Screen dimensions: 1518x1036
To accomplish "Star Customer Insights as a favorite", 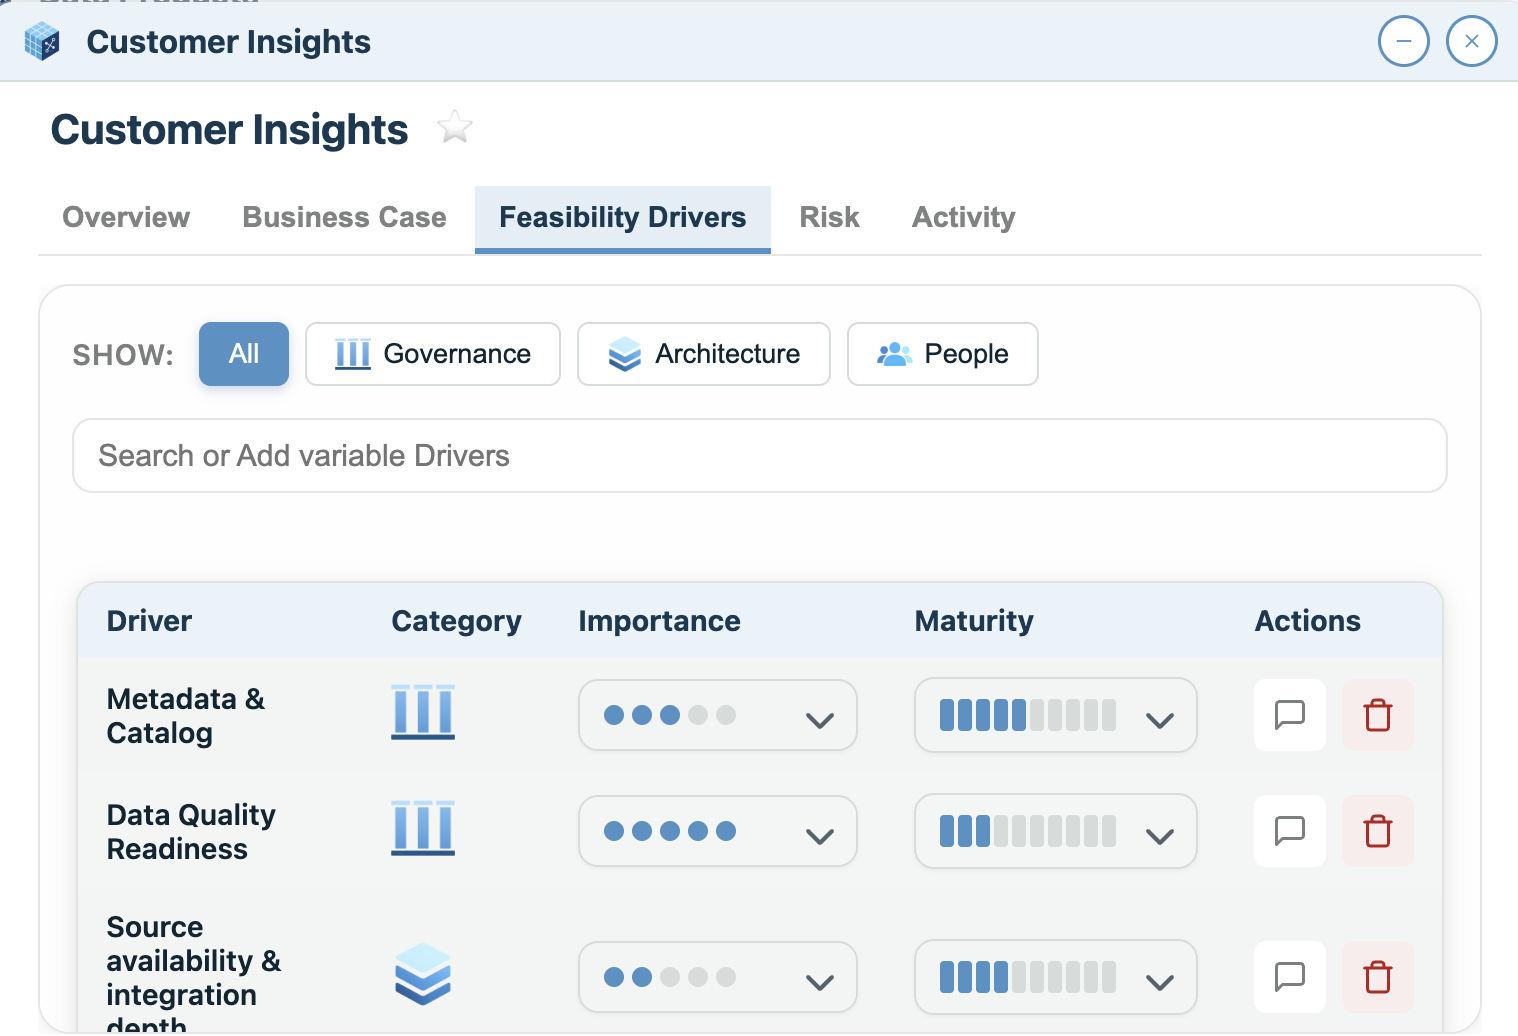I will (455, 128).
